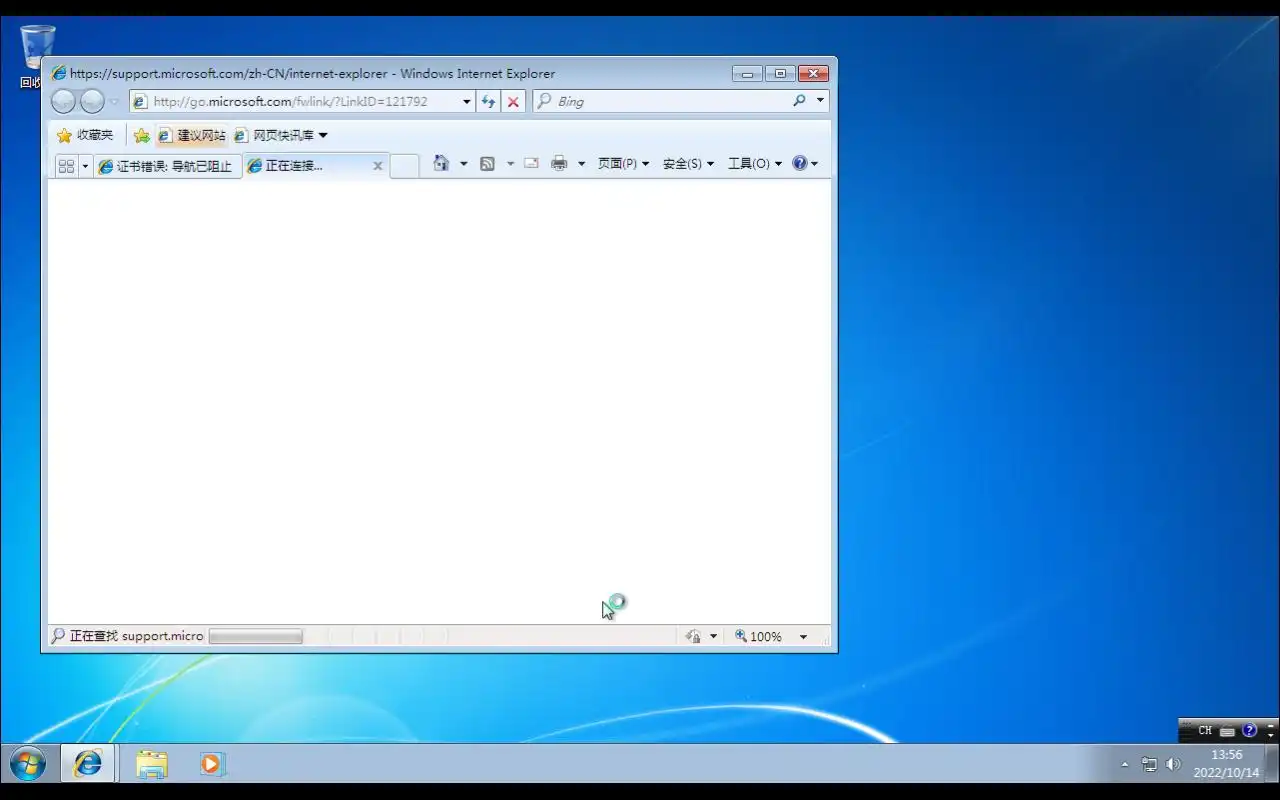
Task: Click the Home page icon
Action: 441,163
